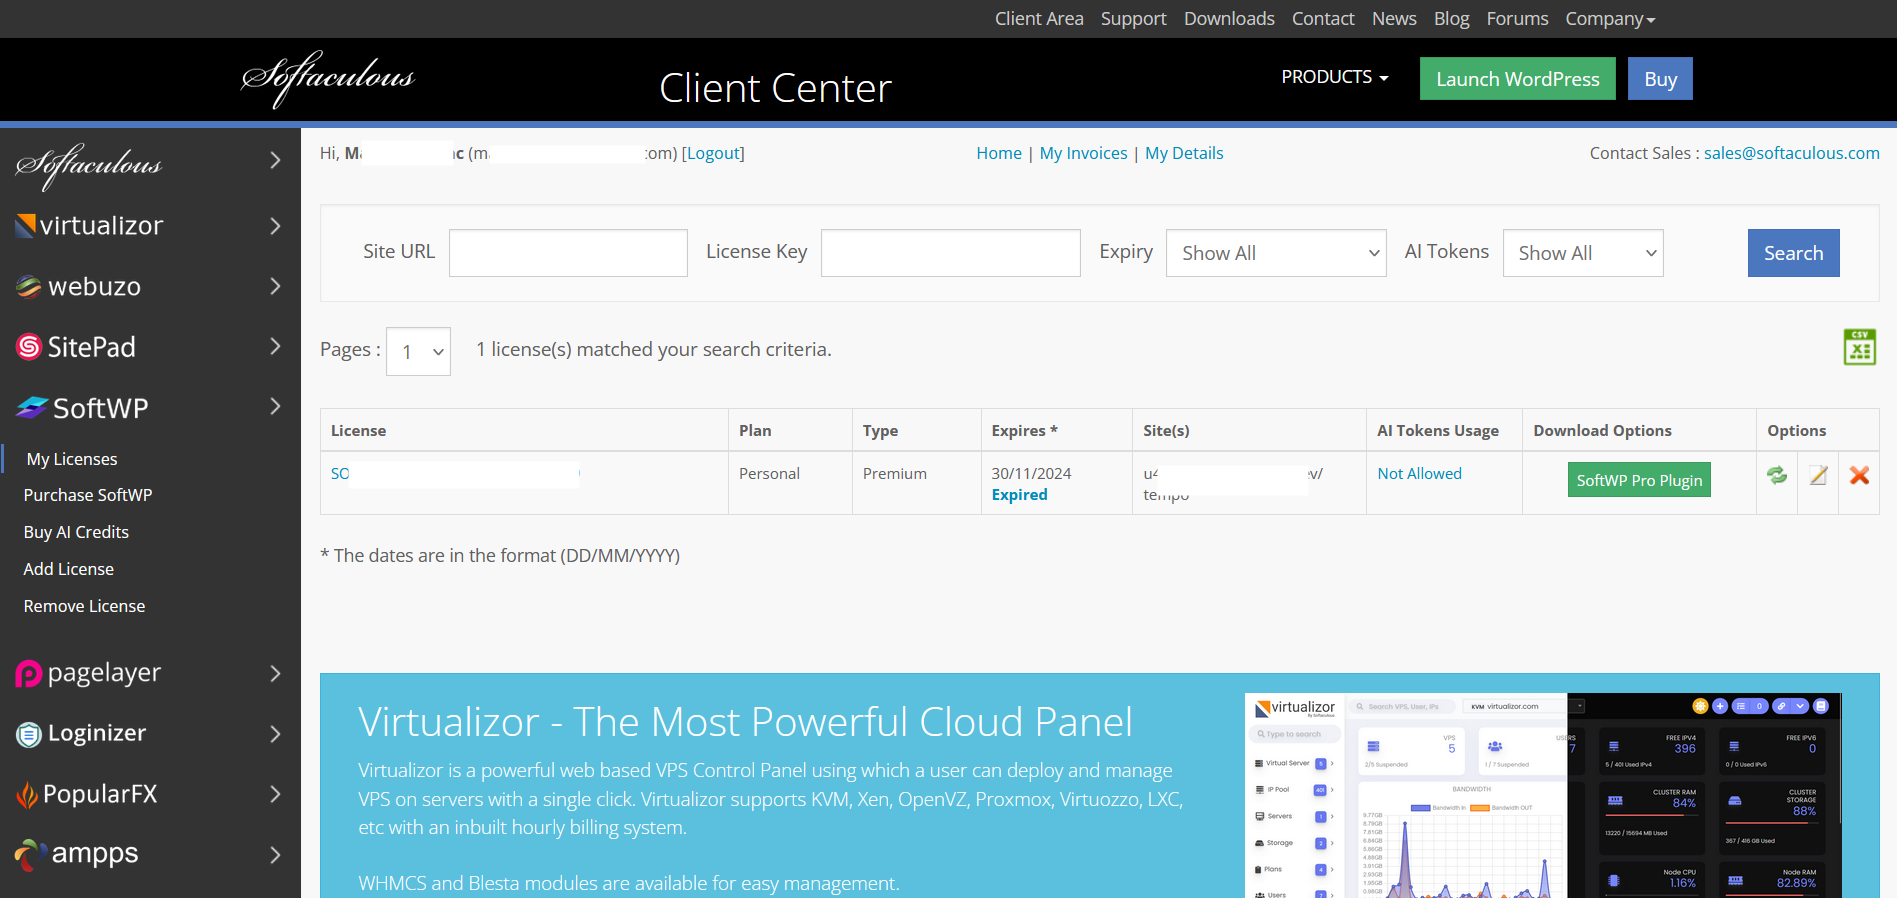Open Support in top navigation

click(1133, 19)
